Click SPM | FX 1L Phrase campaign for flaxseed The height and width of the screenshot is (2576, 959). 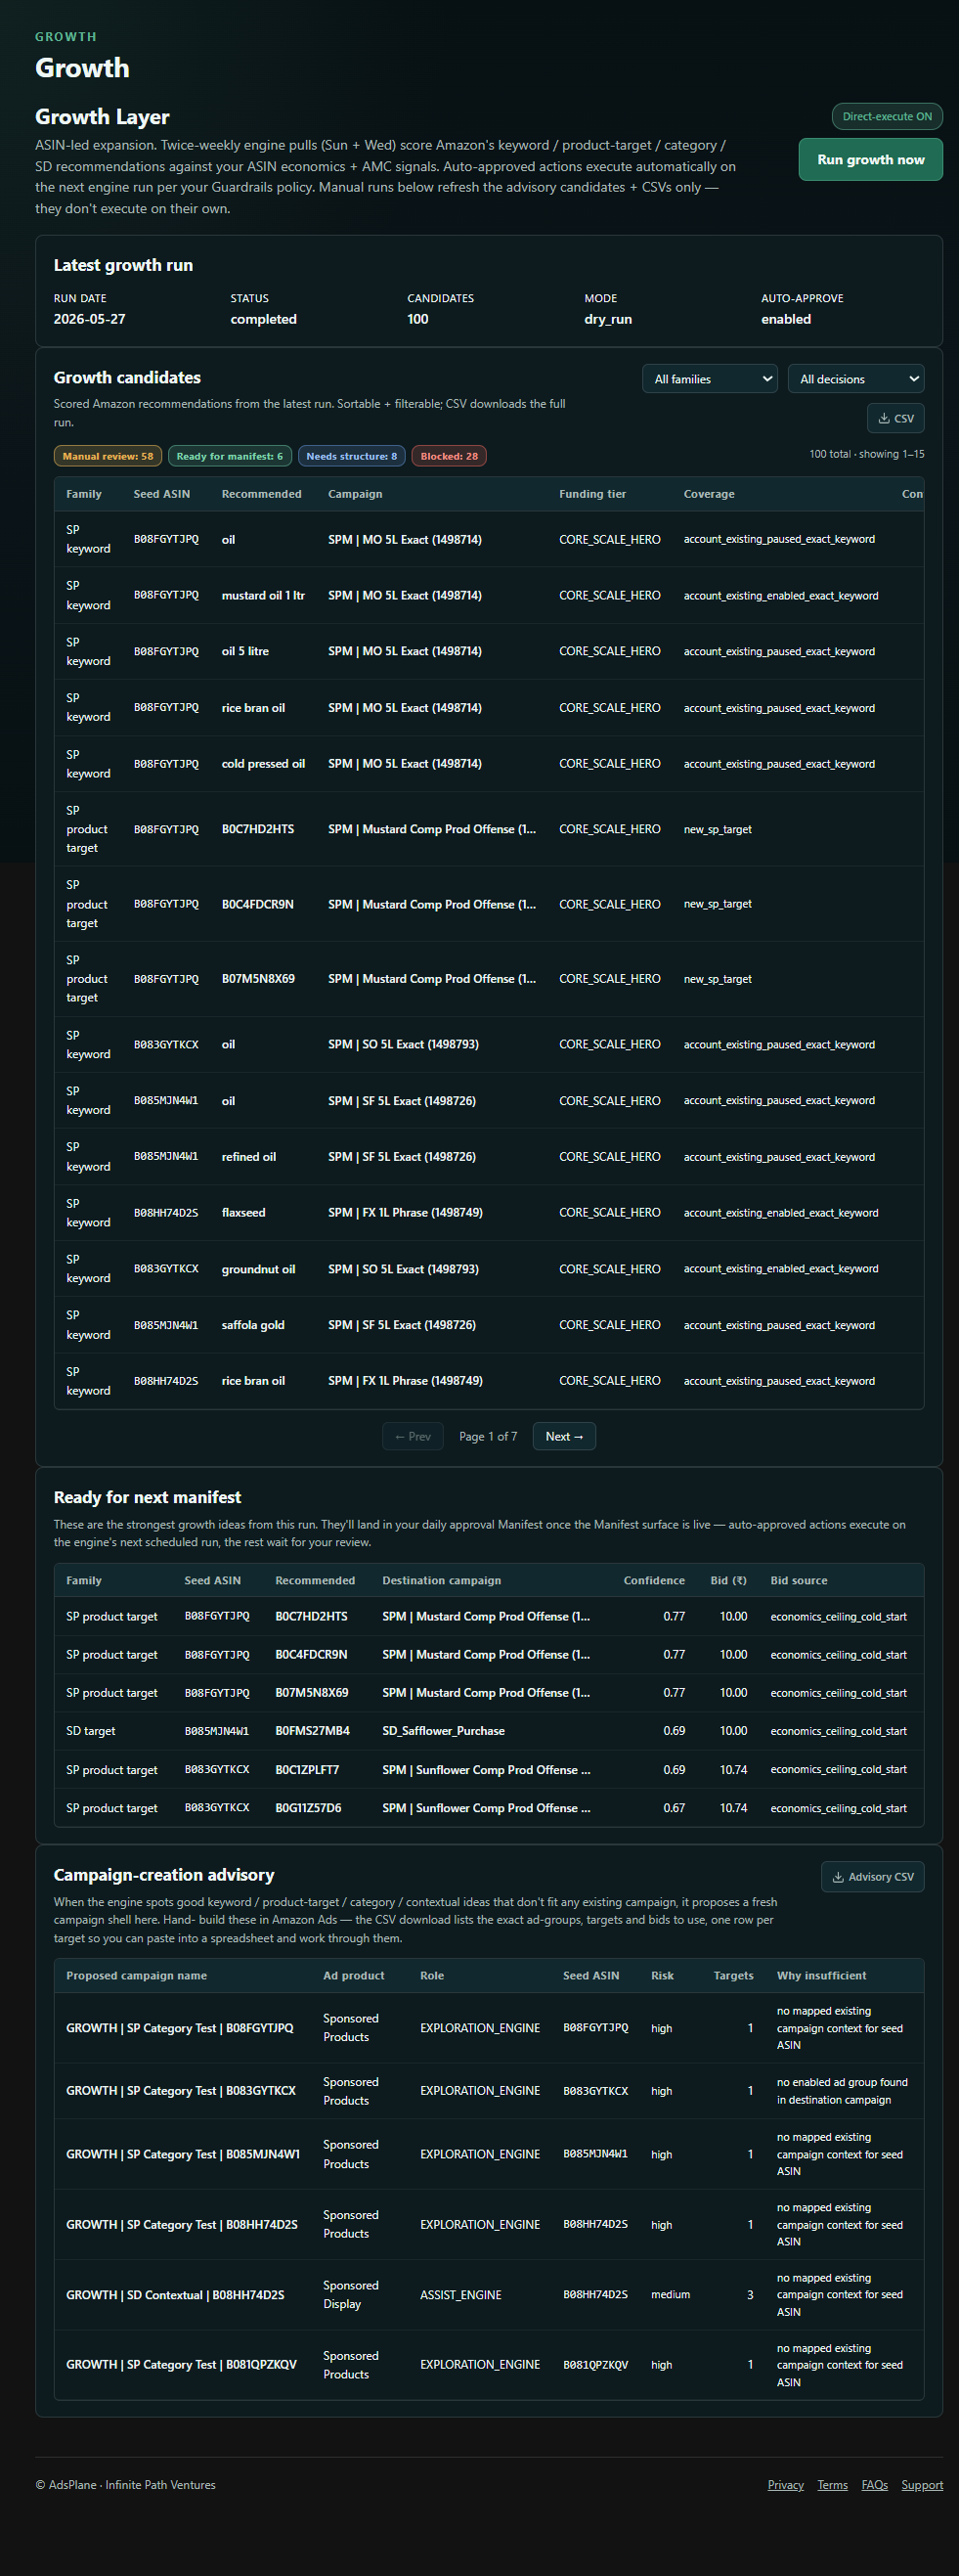(405, 1212)
